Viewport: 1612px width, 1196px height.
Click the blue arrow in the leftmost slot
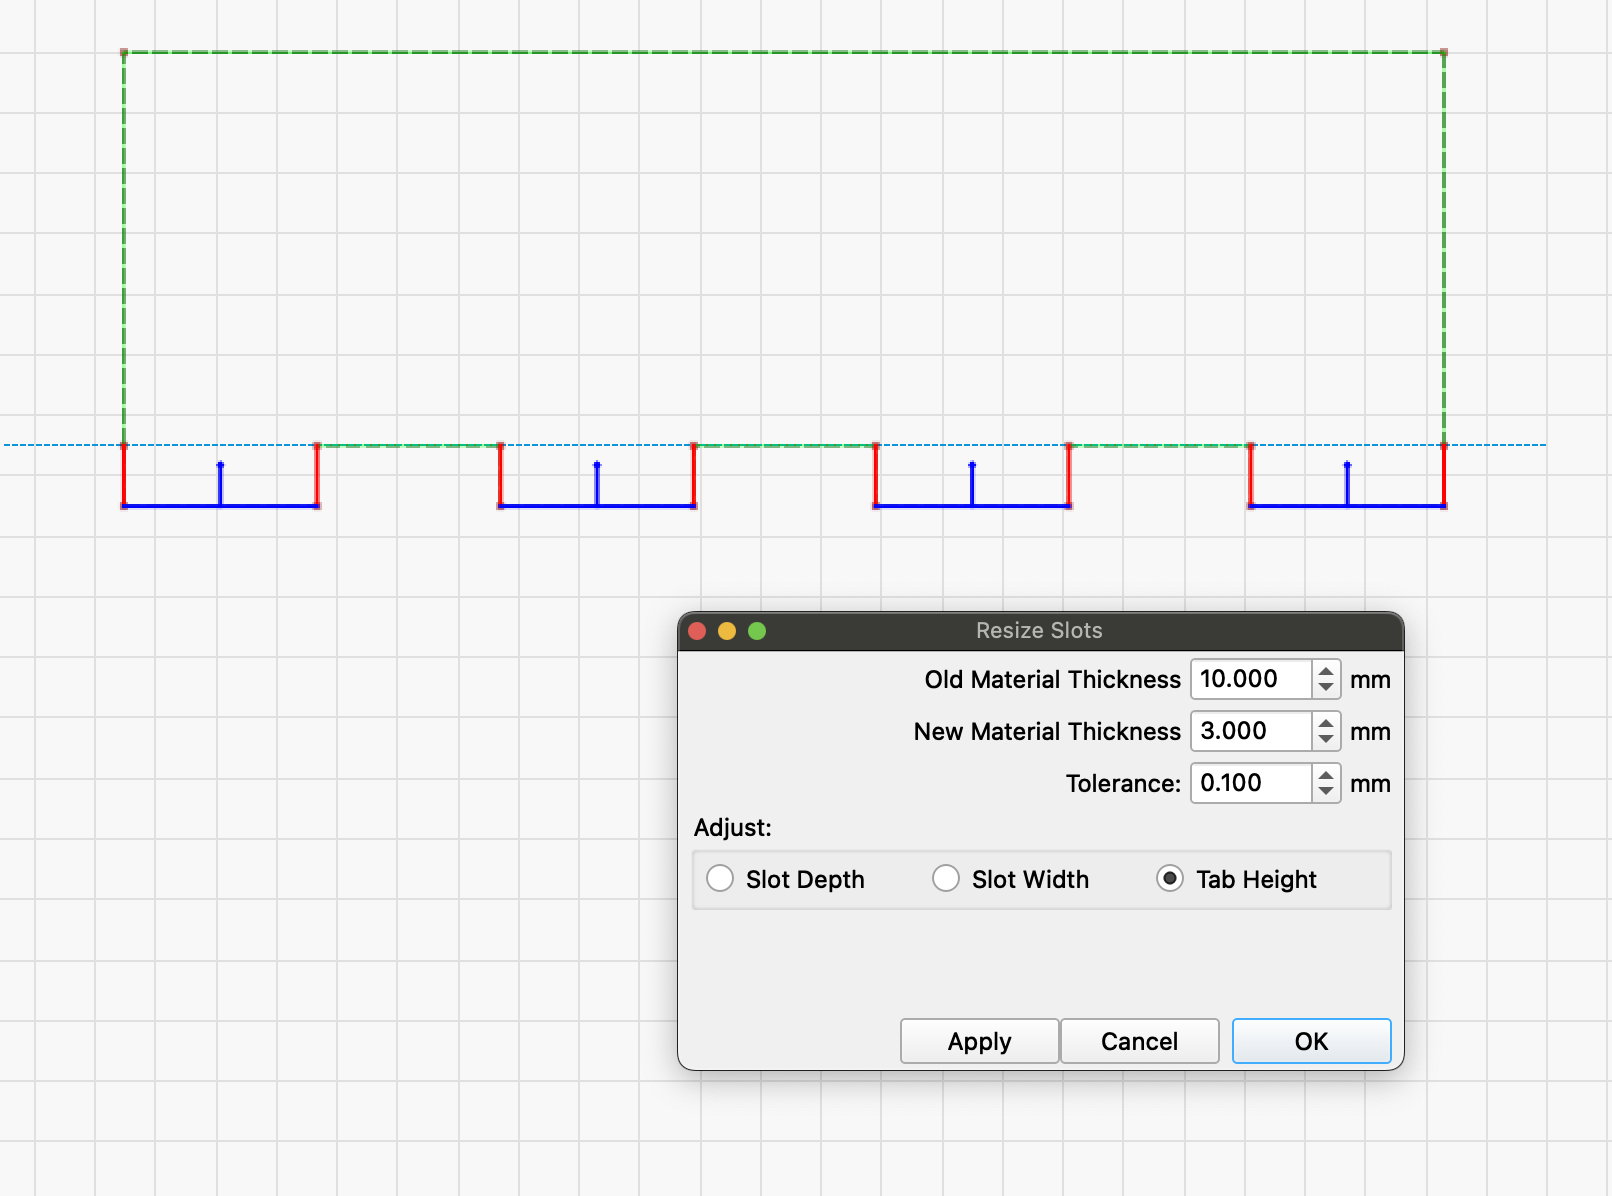click(x=221, y=483)
